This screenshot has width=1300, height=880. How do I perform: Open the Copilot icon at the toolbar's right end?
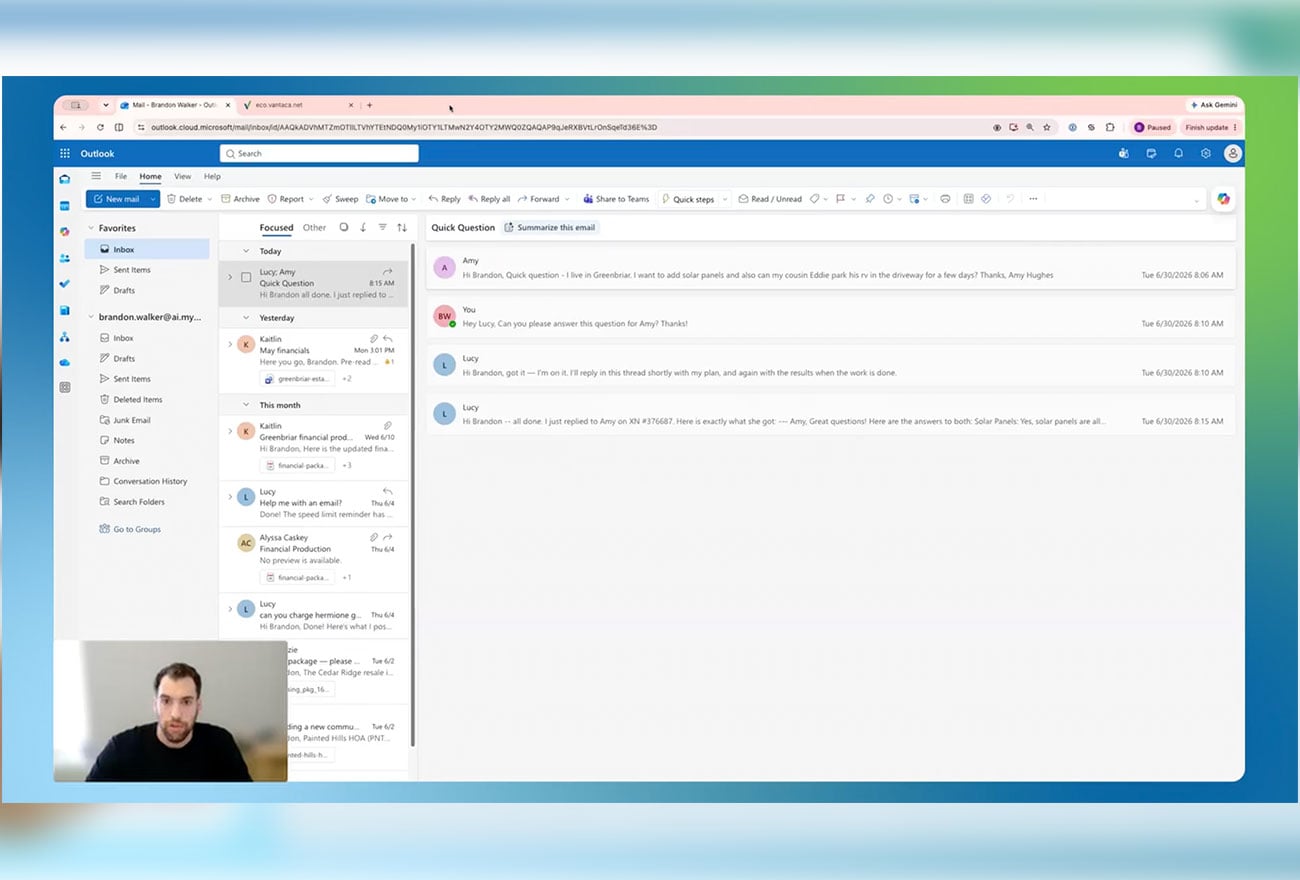[x=1223, y=199]
